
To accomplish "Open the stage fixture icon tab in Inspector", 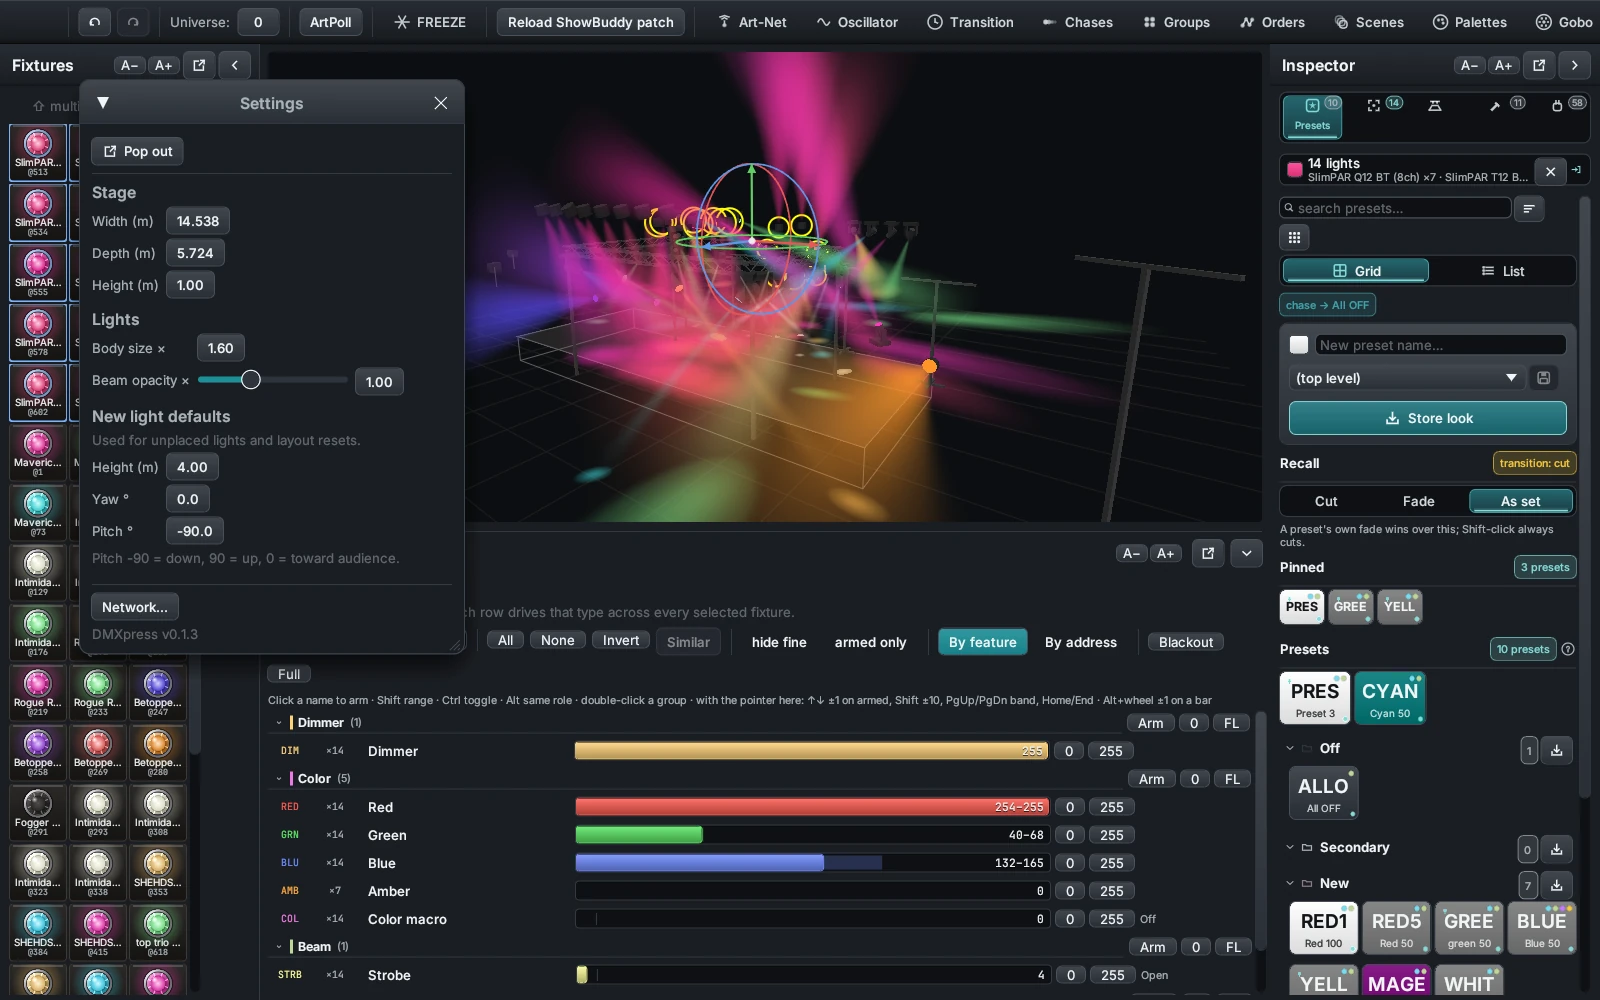I will pos(1435,105).
